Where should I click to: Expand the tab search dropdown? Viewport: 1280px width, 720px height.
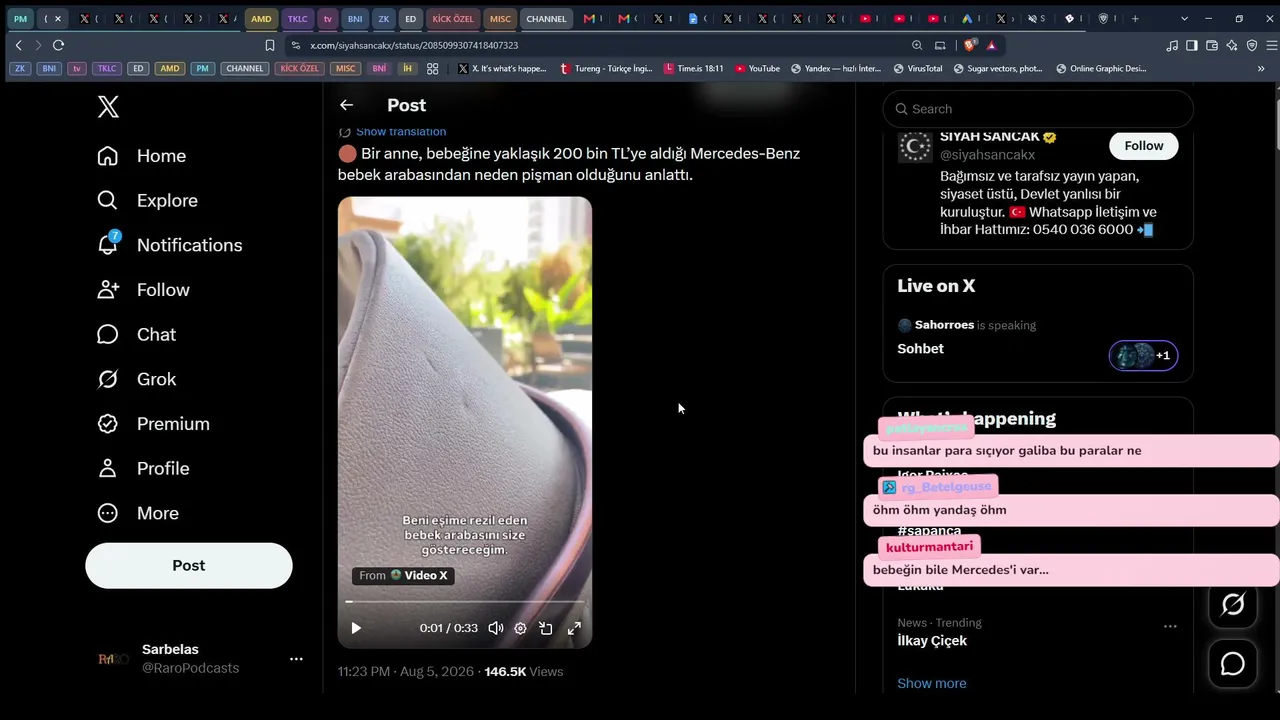pyautogui.click(x=1185, y=19)
